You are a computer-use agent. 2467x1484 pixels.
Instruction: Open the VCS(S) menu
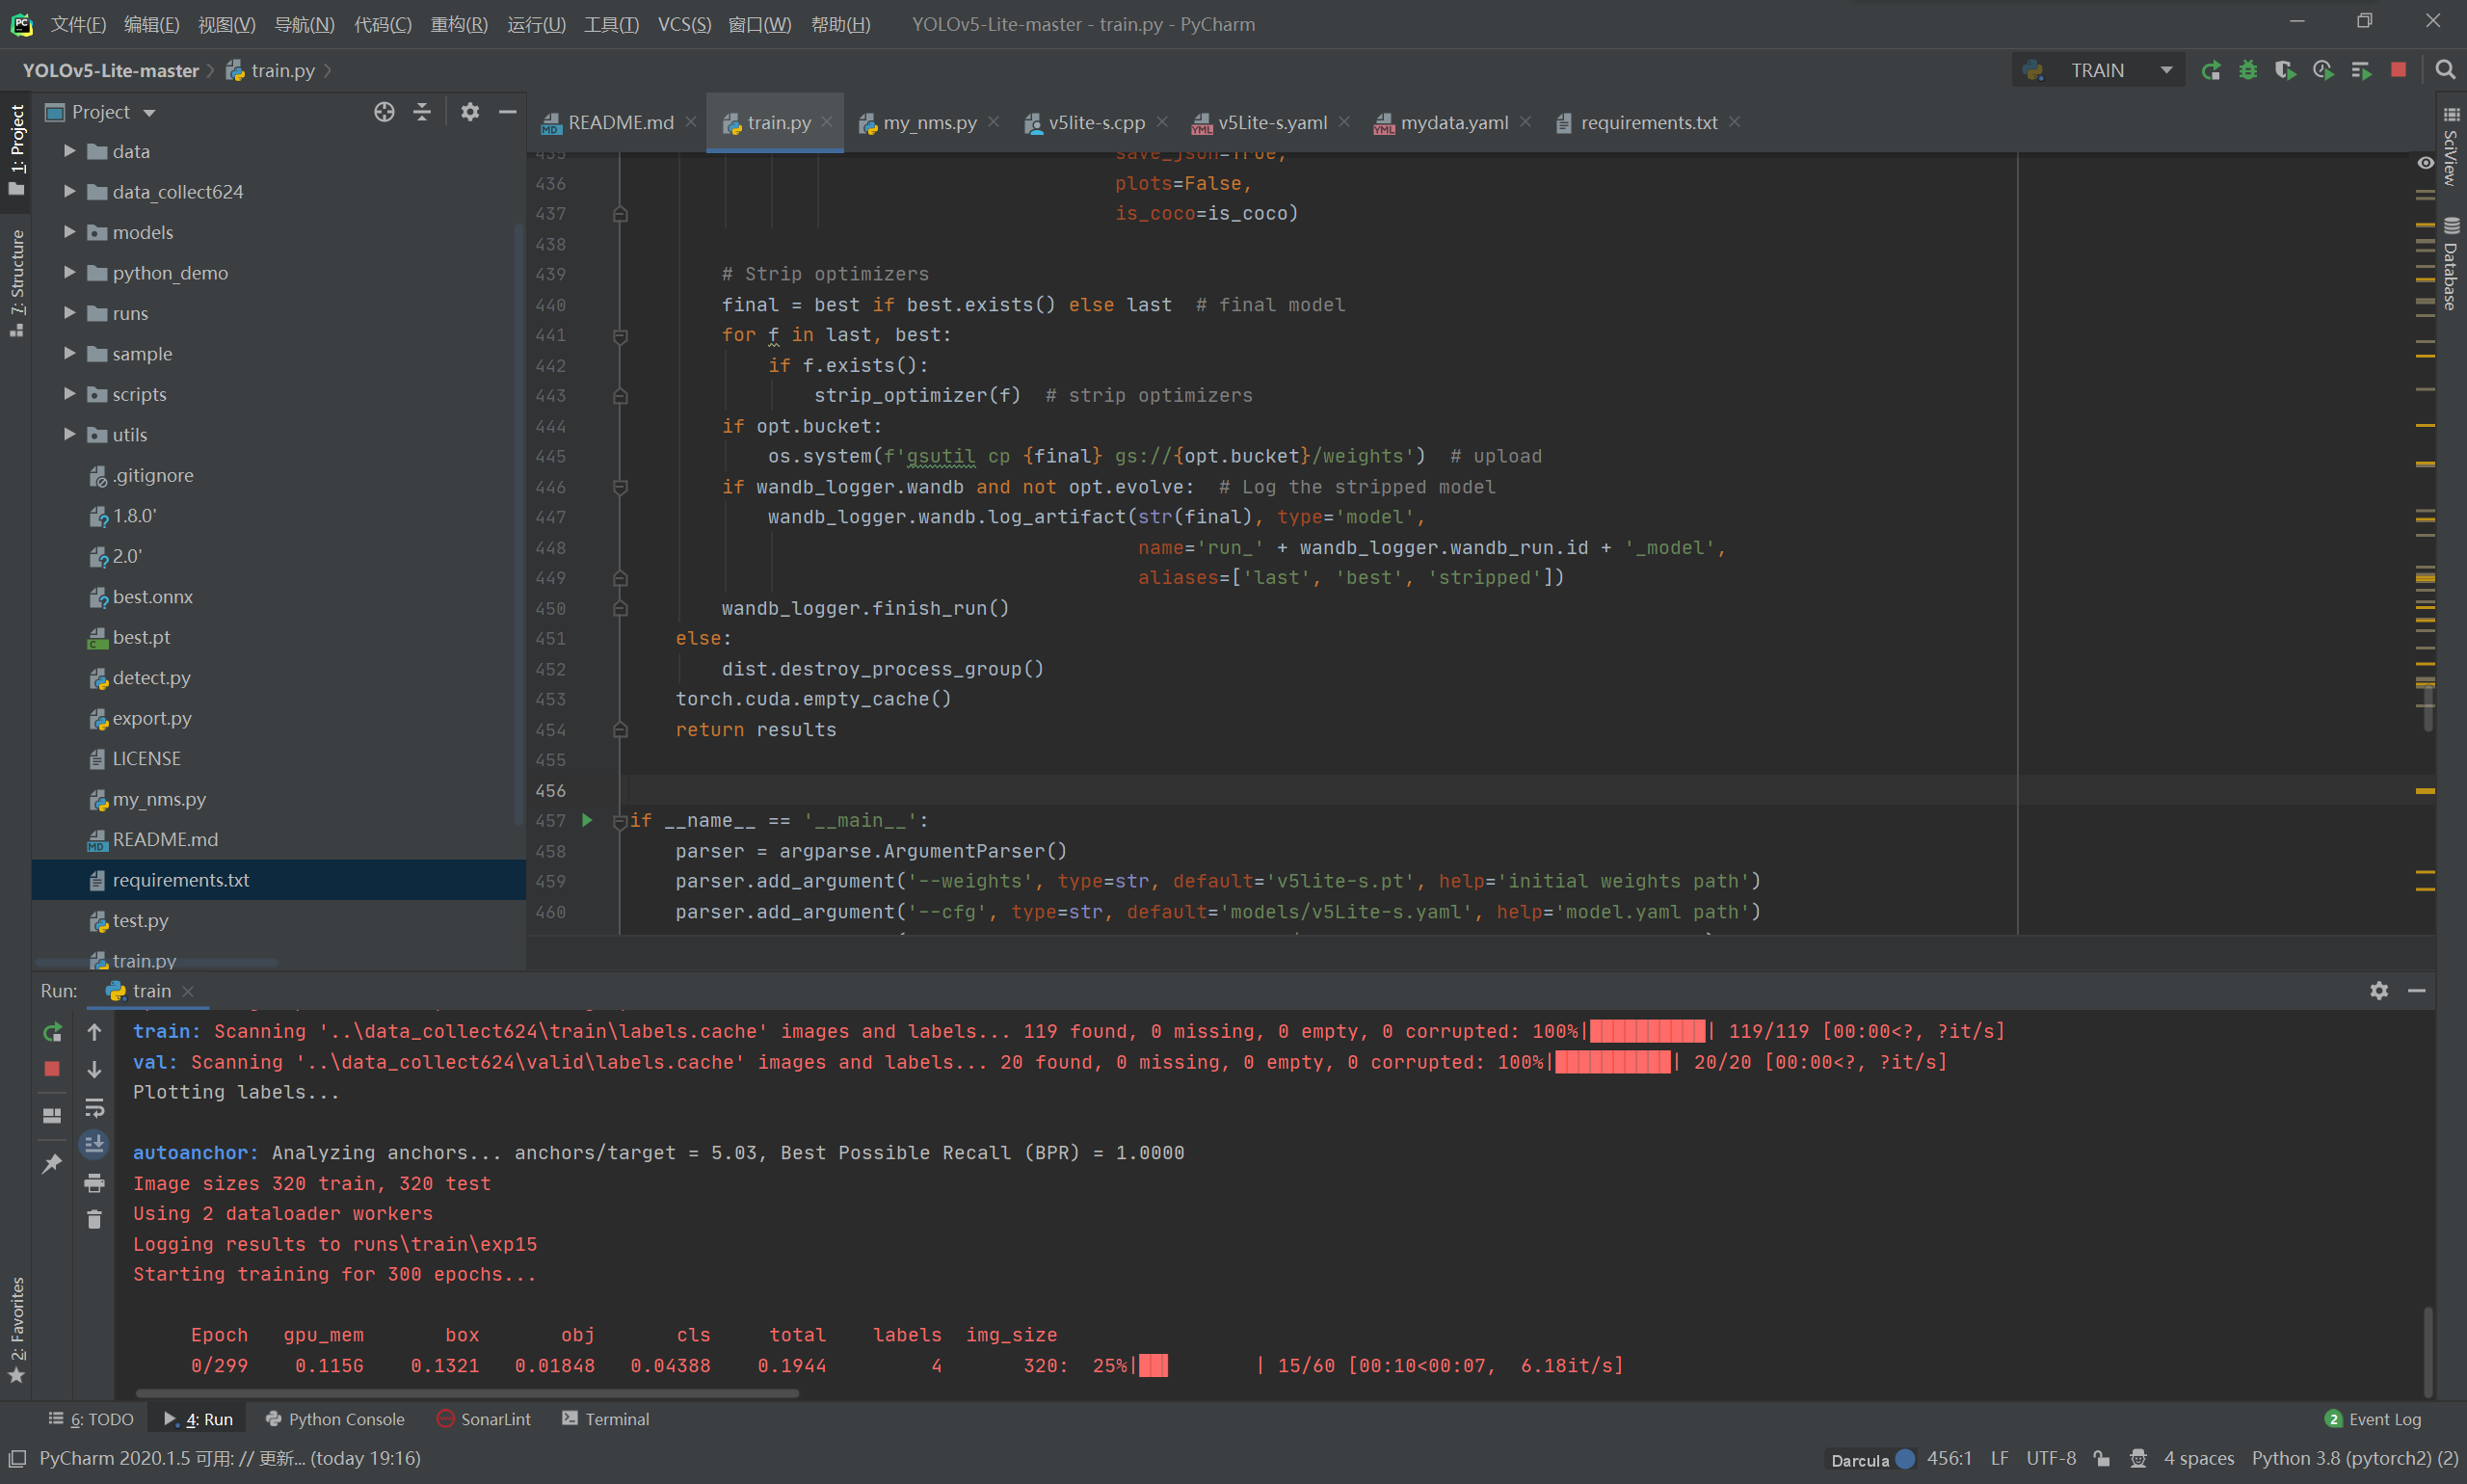[x=684, y=24]
